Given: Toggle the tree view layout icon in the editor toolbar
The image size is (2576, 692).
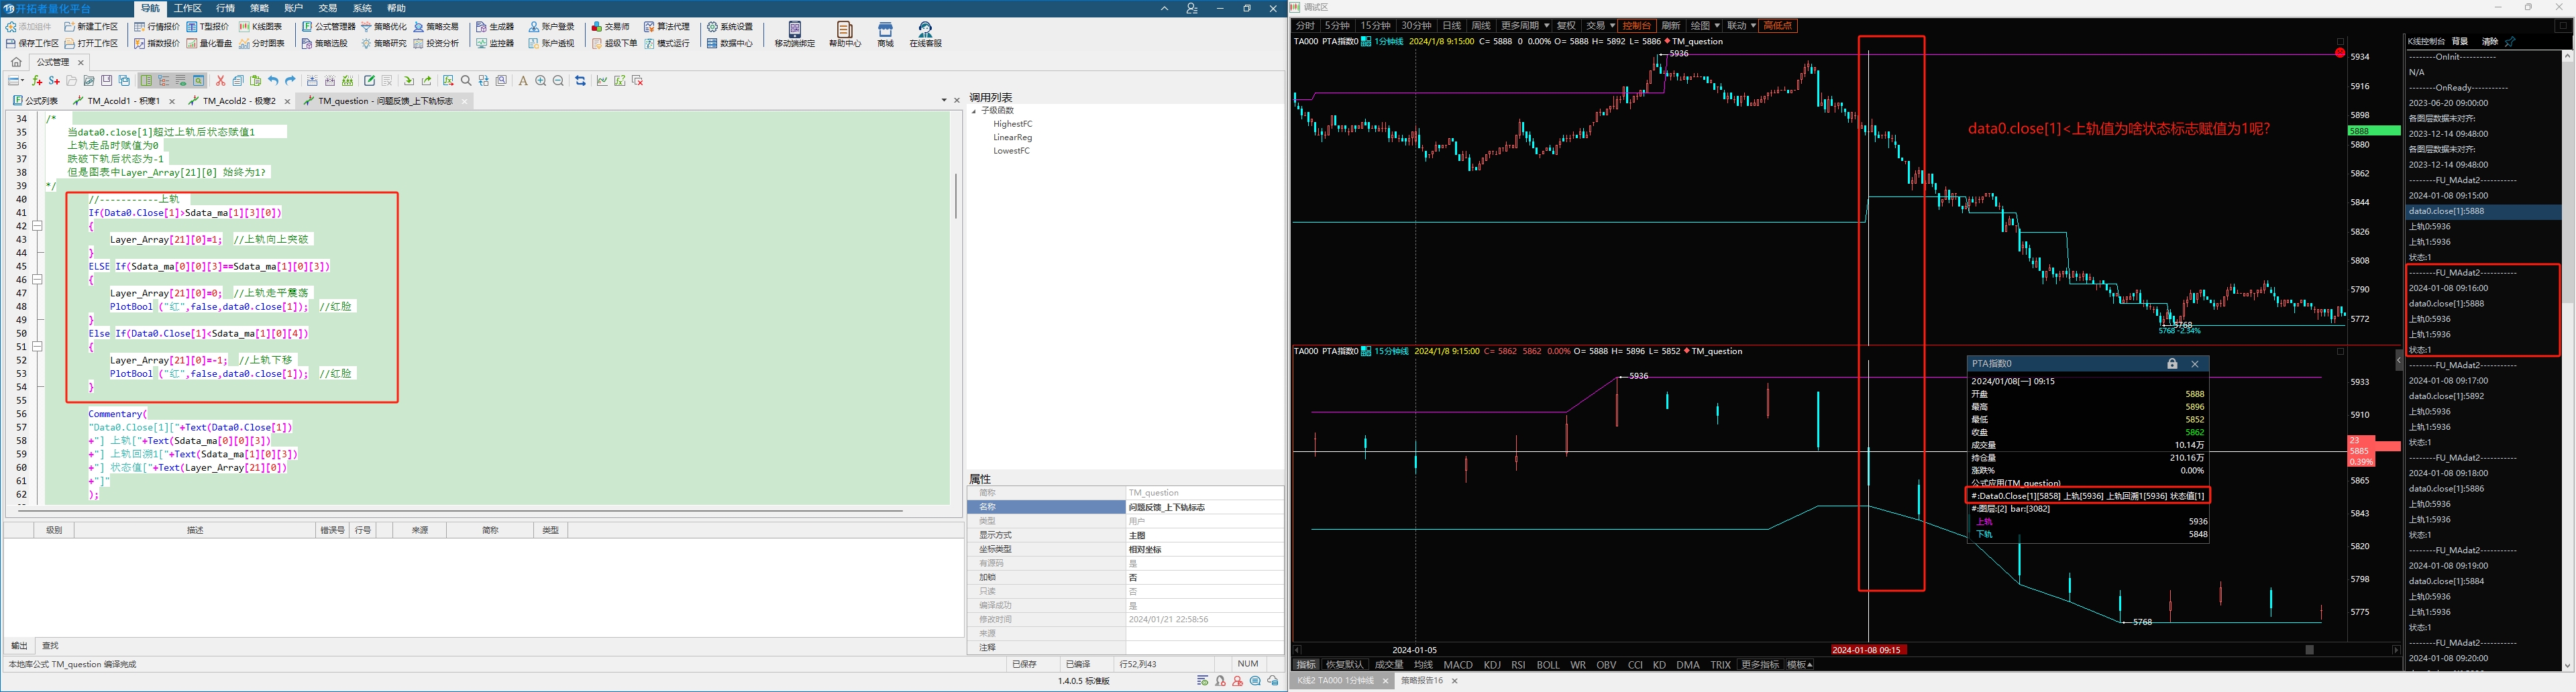Looking at the screenshot, I should 164,81.
